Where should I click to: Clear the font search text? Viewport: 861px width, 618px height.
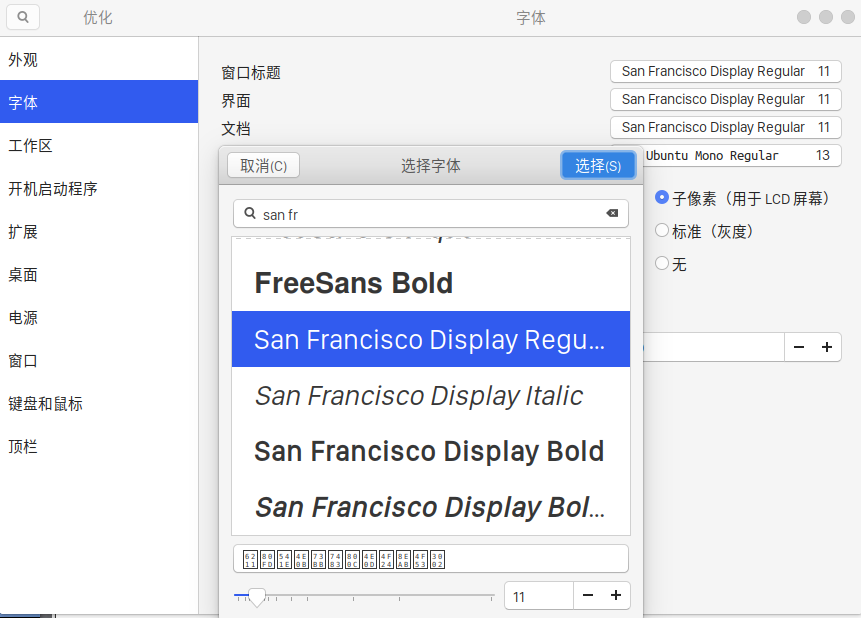point(612,214)
